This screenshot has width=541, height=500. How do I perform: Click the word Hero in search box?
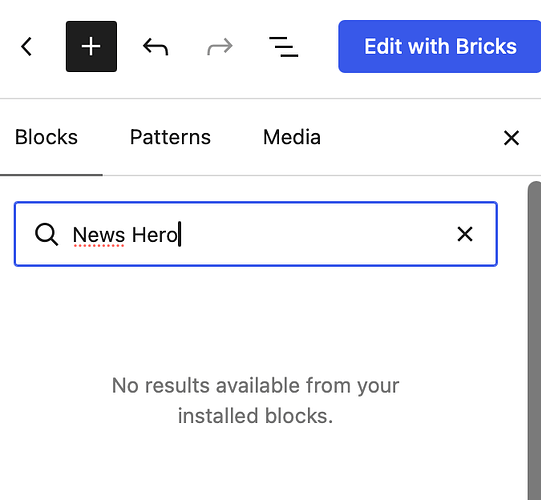pyautogui.click(x=155, y=235)
